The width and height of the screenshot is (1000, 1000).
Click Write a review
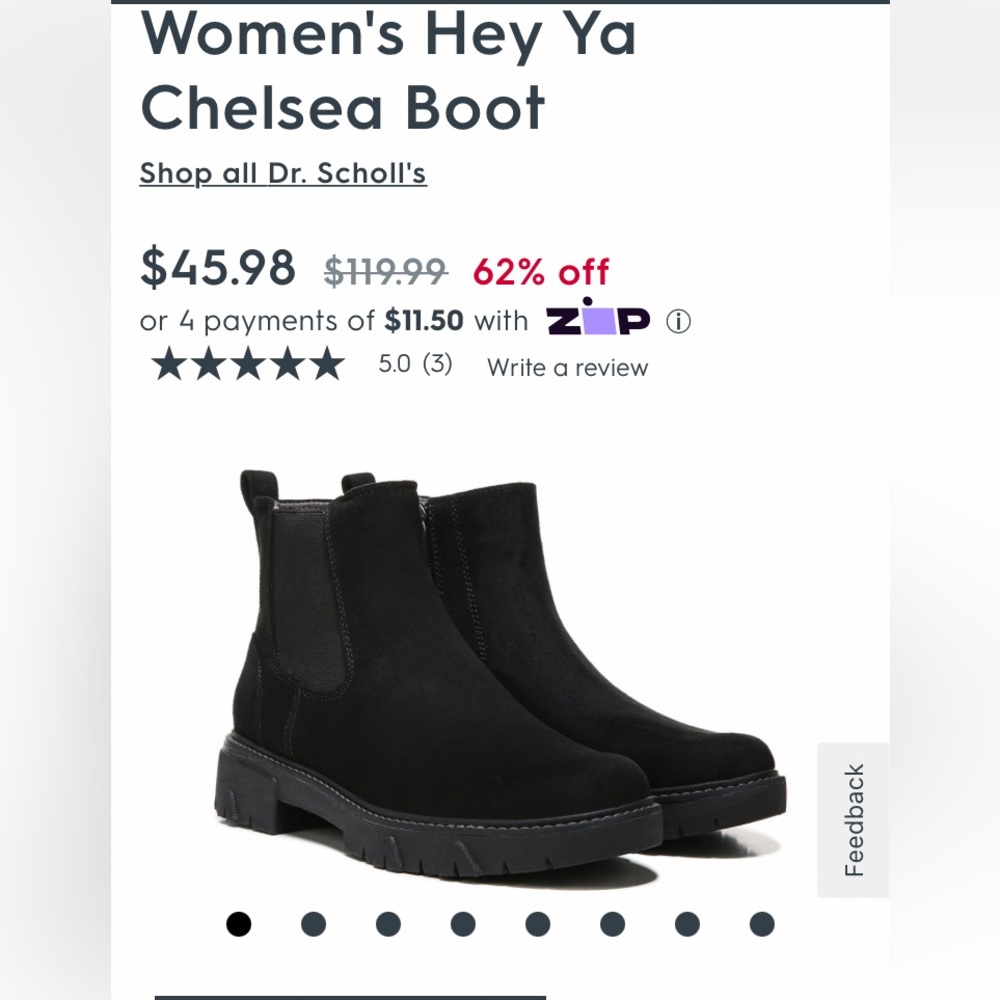pos(566,368)
